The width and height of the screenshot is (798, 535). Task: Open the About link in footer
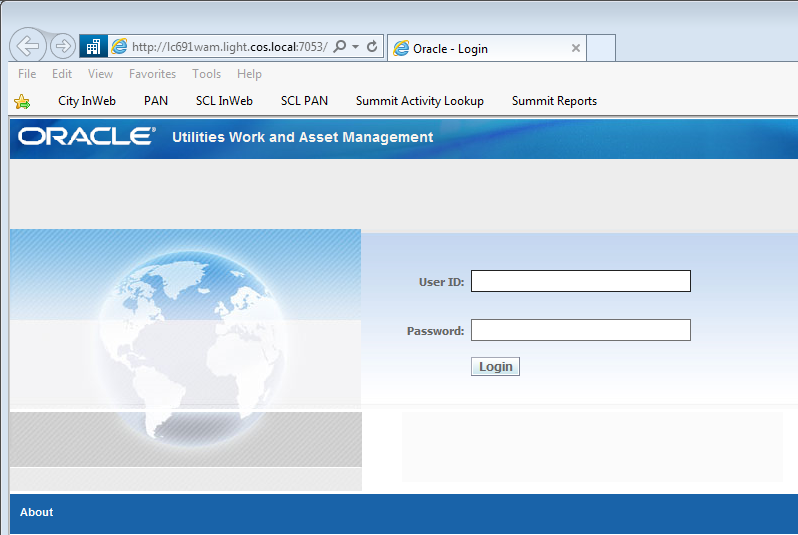point(37,512)
